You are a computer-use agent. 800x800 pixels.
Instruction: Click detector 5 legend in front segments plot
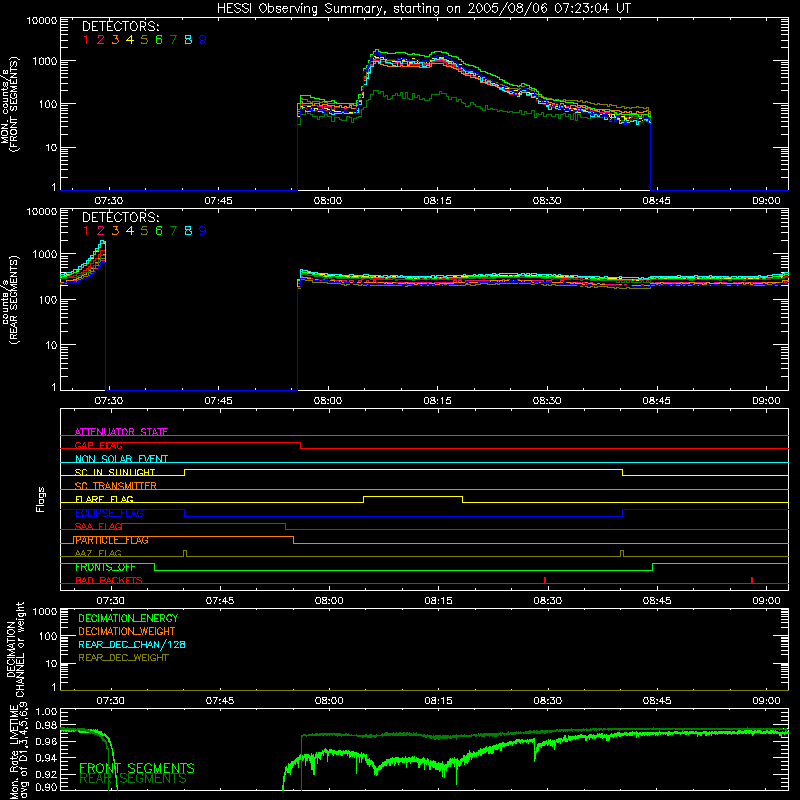[144, 40]
